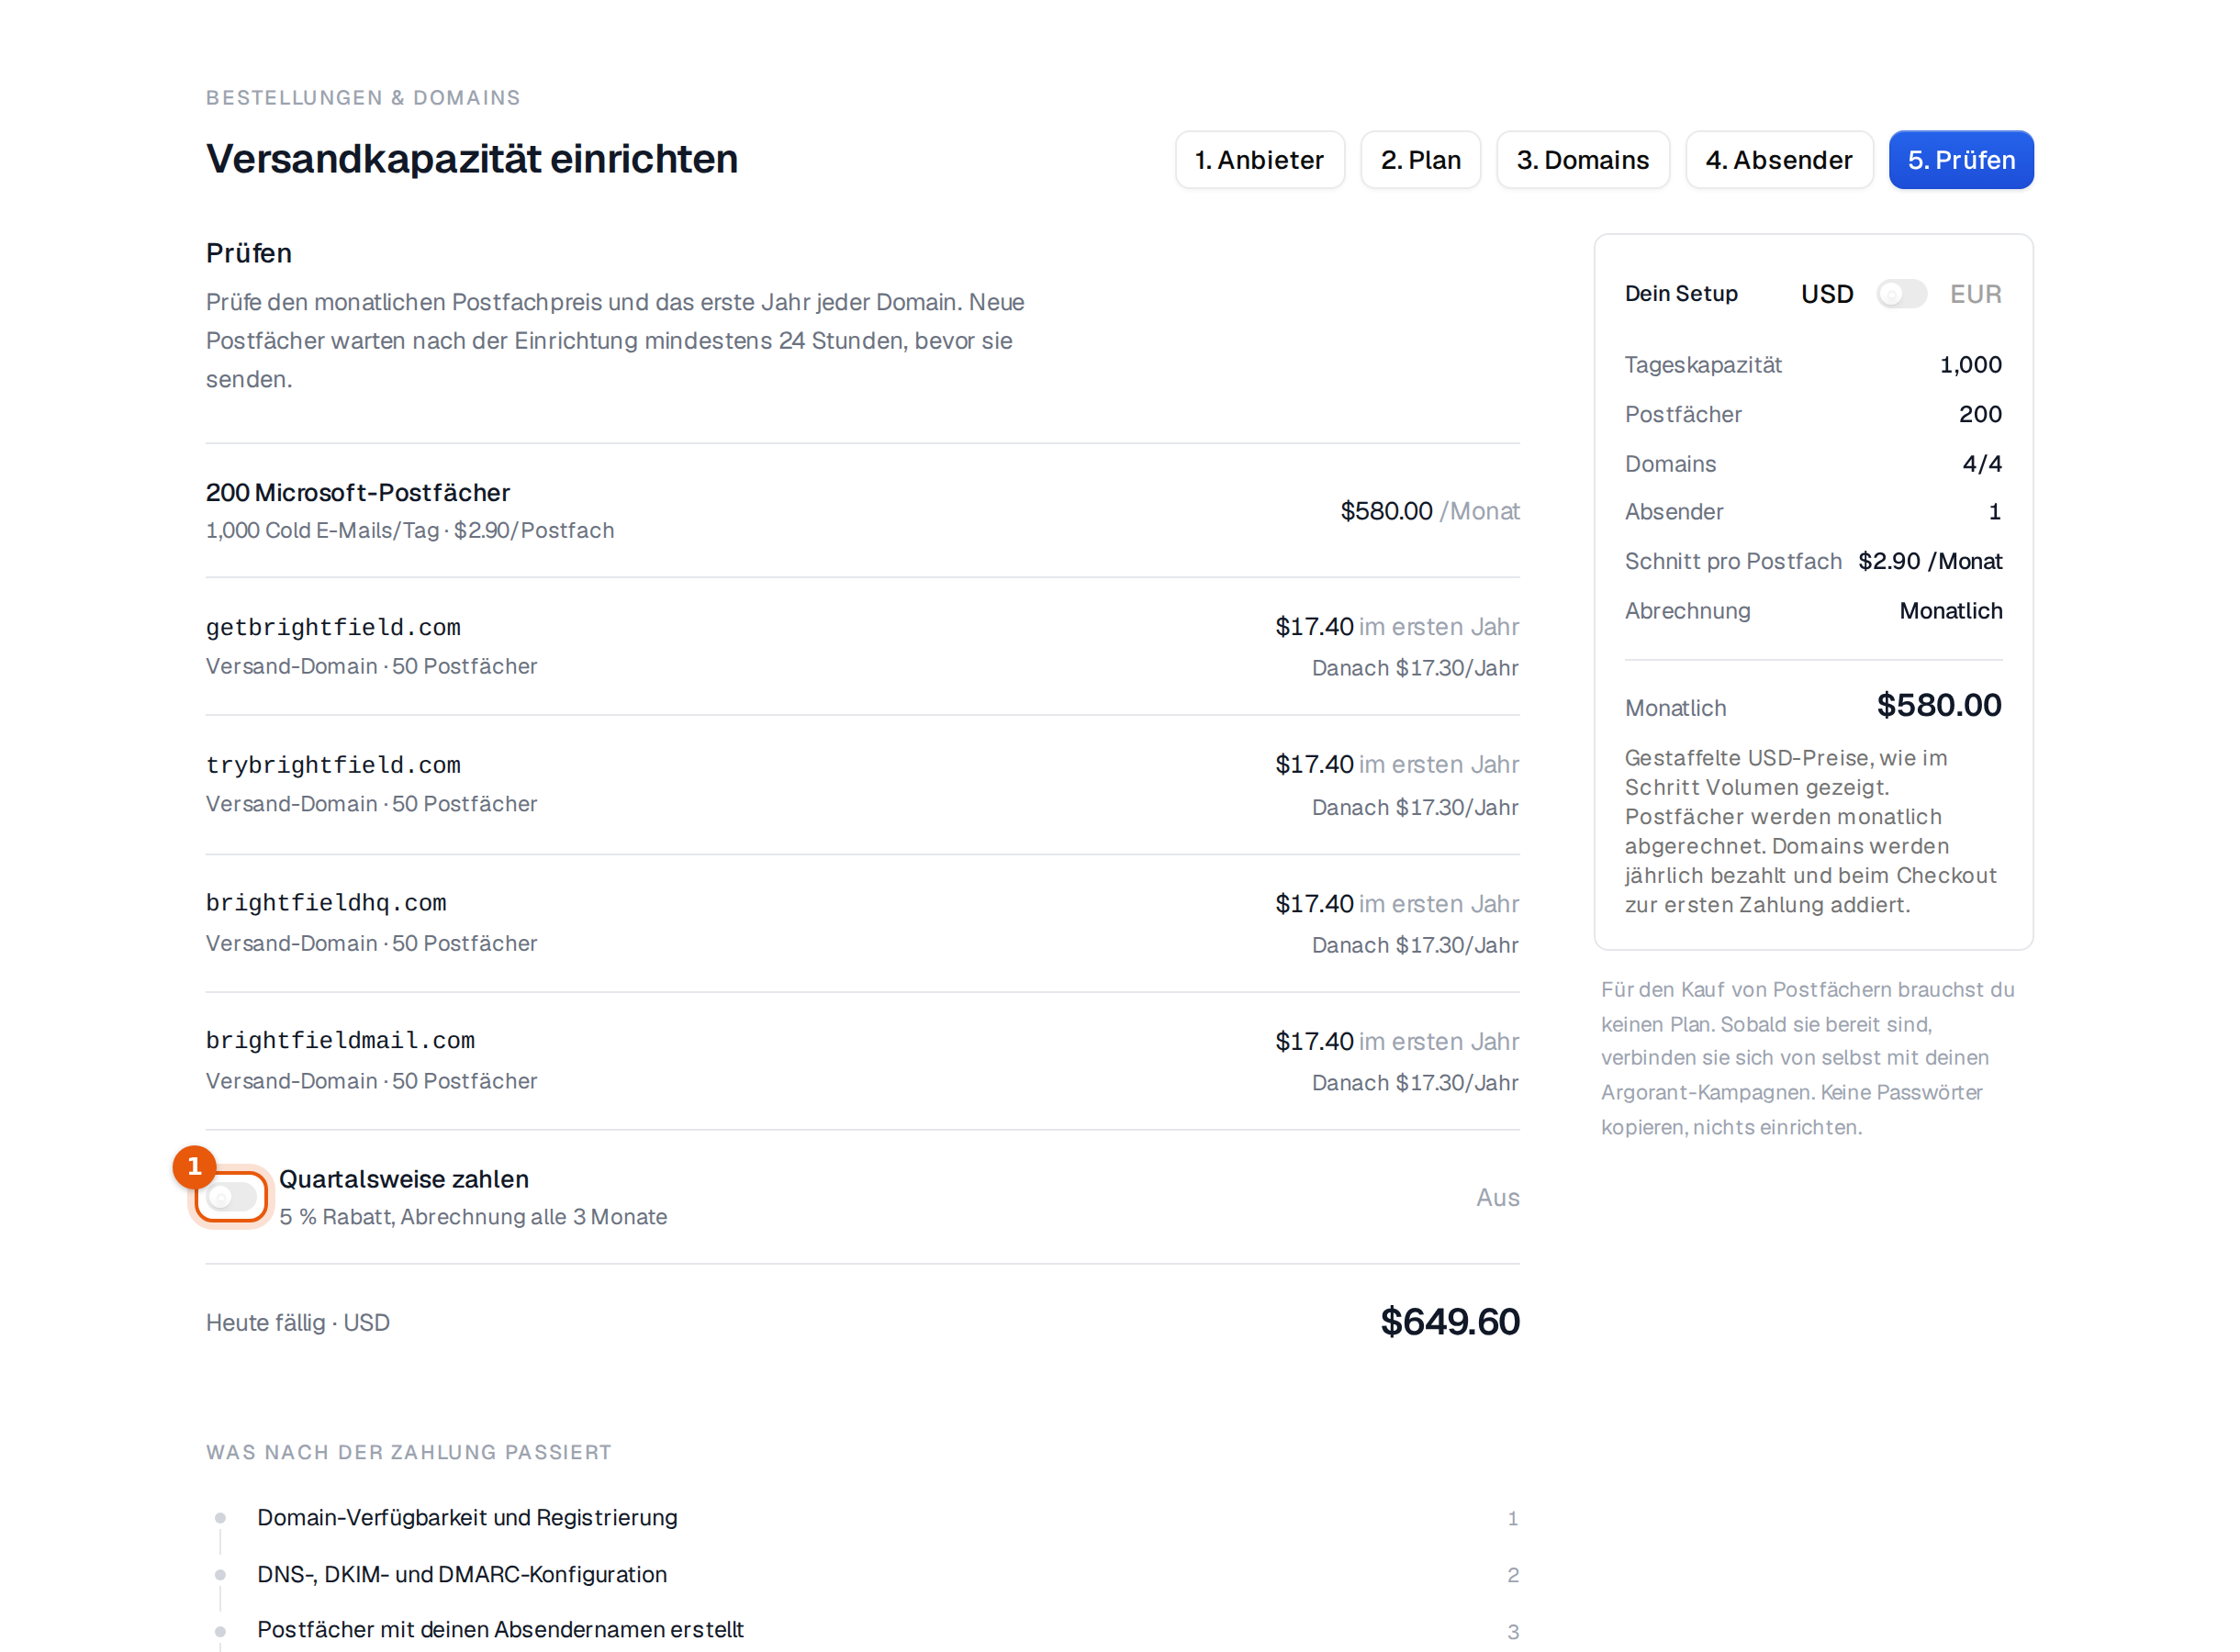
Task: Click the USD currency label
Action: click(x=1827, y=294)
